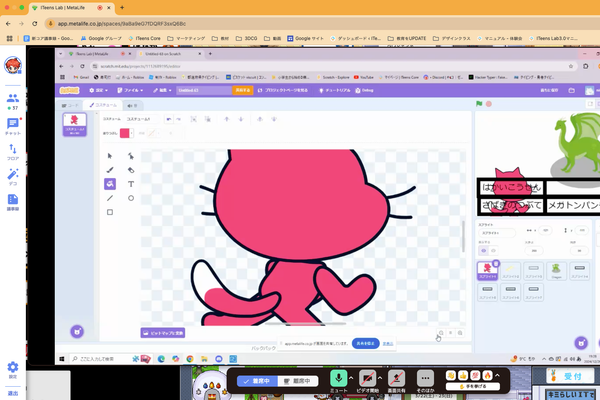Click the Bring to Front icon
The image size is (600, 400).
tap(260, 119)
